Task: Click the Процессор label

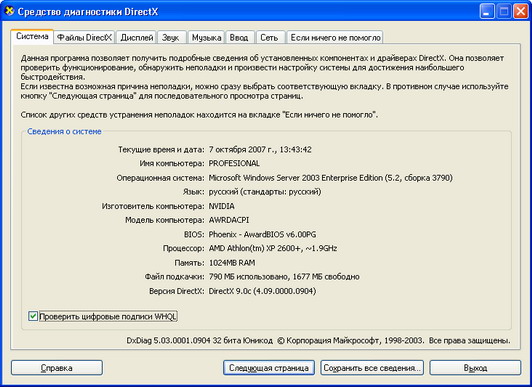Action: point(184,249)
